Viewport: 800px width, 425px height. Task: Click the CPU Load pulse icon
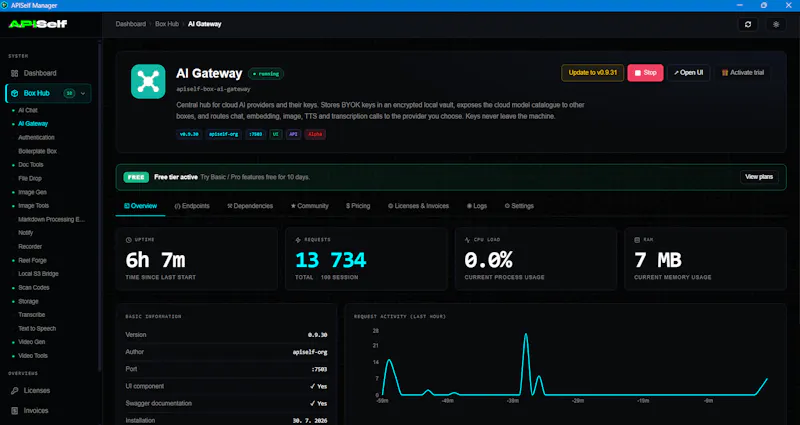(467, 239)
